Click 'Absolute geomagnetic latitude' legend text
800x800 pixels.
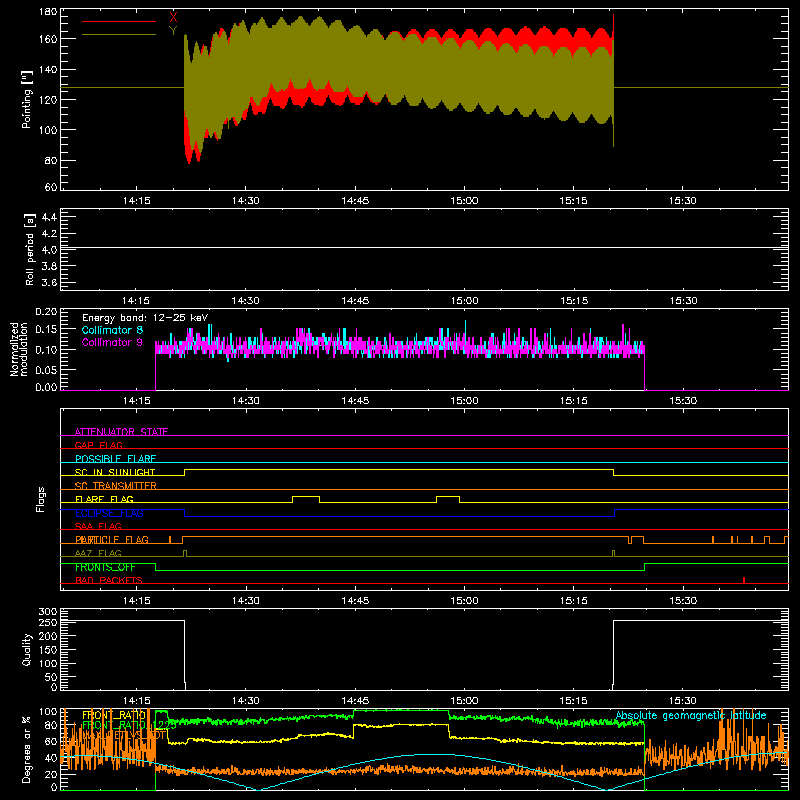pyautogui.click(x=691, y=715)
